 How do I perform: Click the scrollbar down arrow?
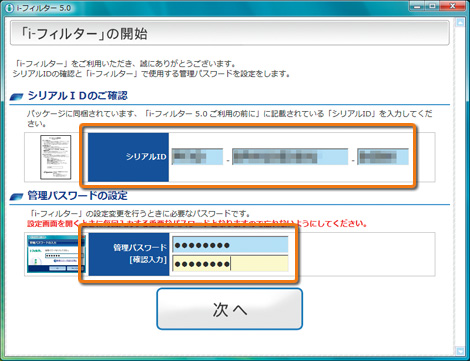[x=460, y=351]
